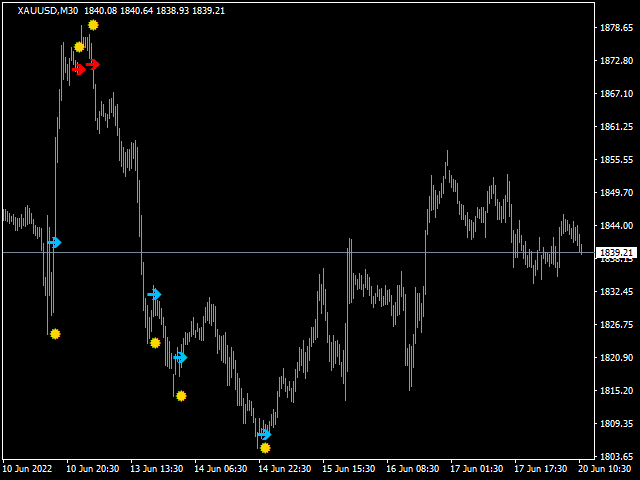Select the blue arrow near the 1832.45 level

click(x=154, y=294)
